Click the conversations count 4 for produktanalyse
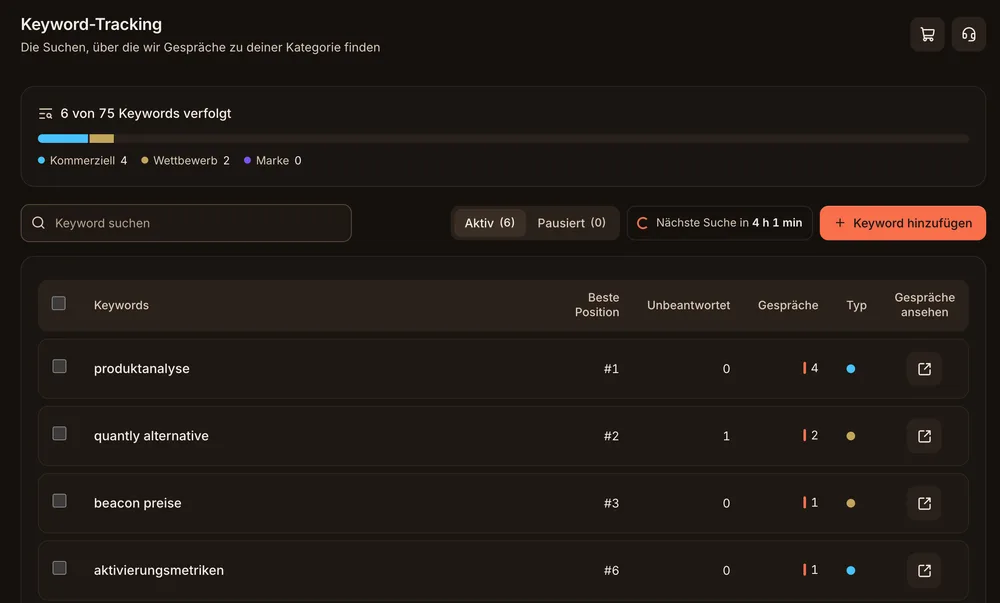 [814, 368]
